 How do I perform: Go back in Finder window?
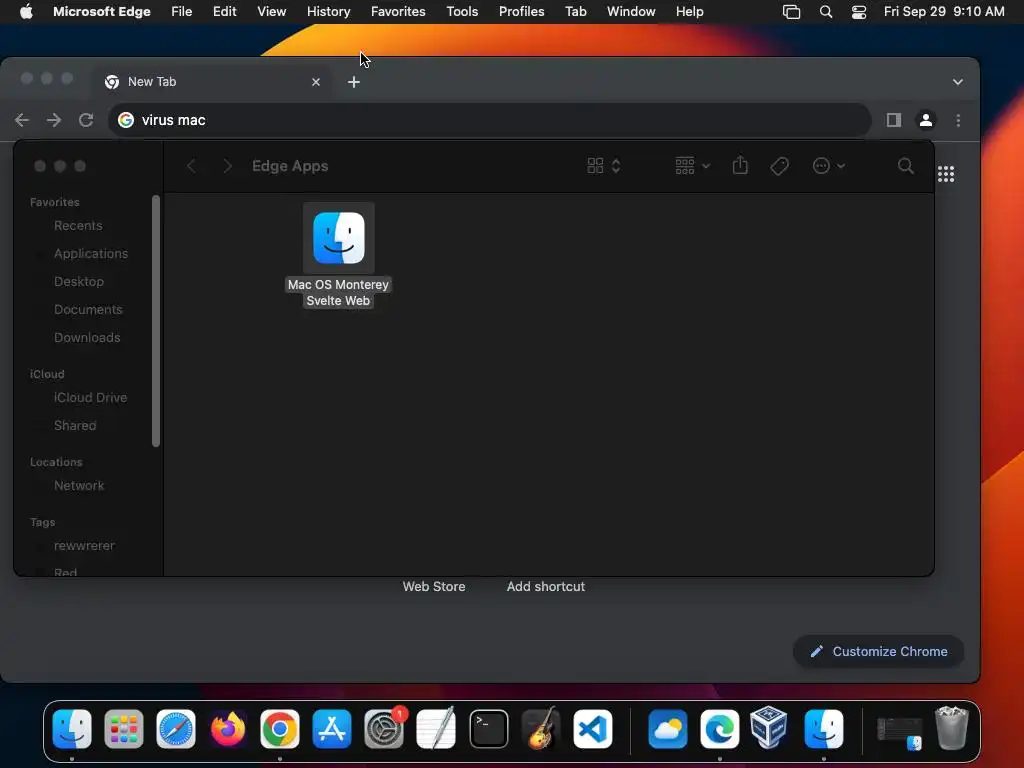tap(191, 166)
